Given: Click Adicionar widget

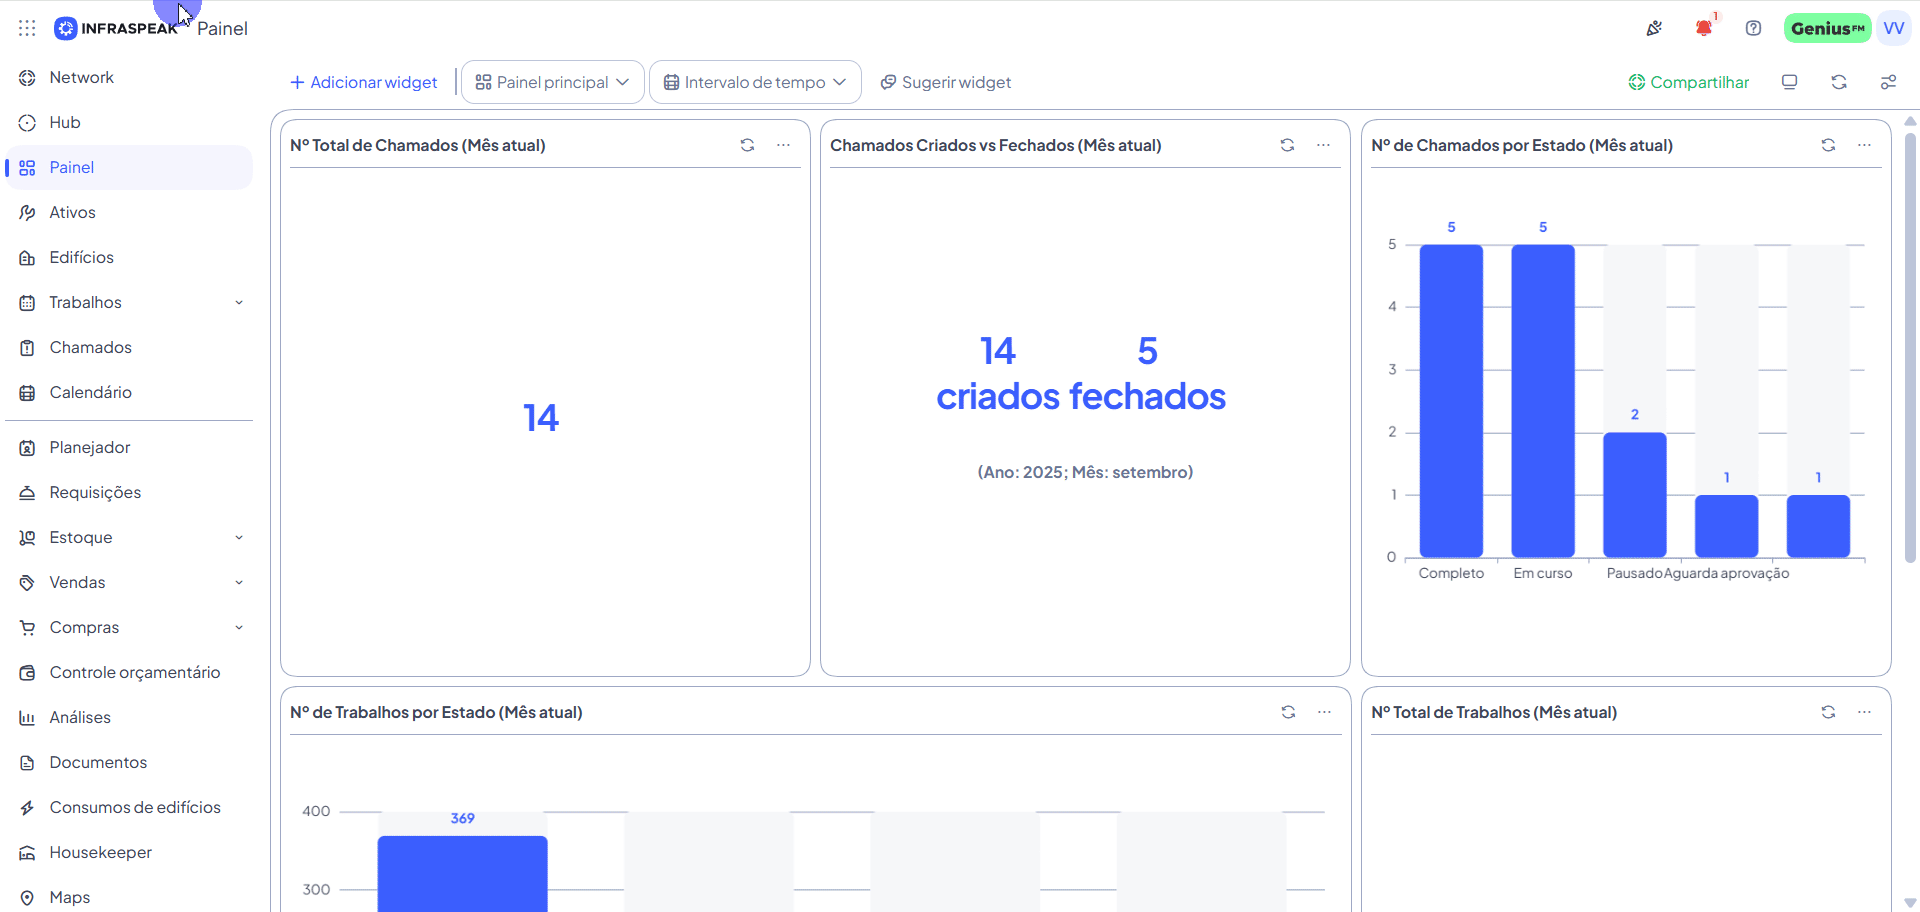Looking at the screenshot, I should [x=364, y=82].
